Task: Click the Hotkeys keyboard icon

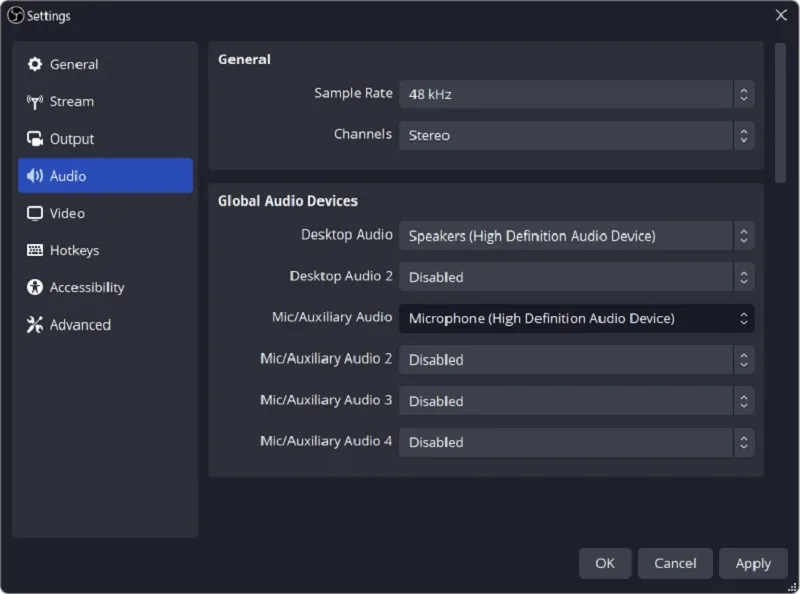Action: [35, 250]
